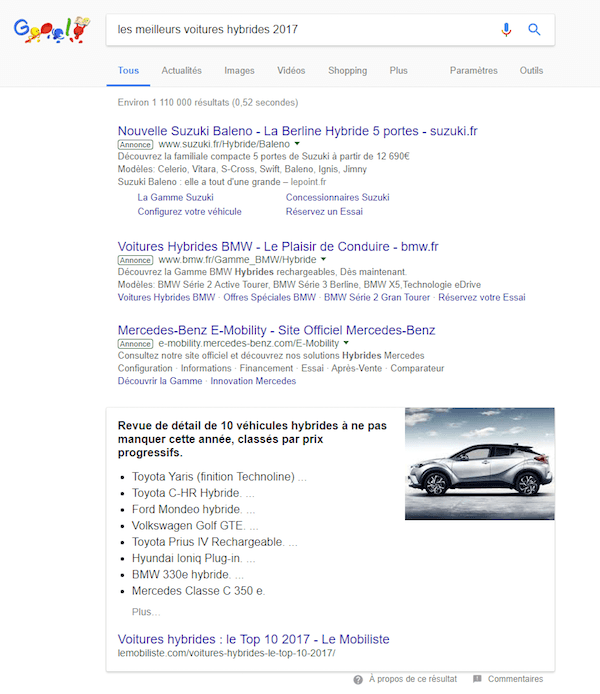The image size is (600, 694).
Task: Open the Shopping tab
Action: click(x=347, y=71)
